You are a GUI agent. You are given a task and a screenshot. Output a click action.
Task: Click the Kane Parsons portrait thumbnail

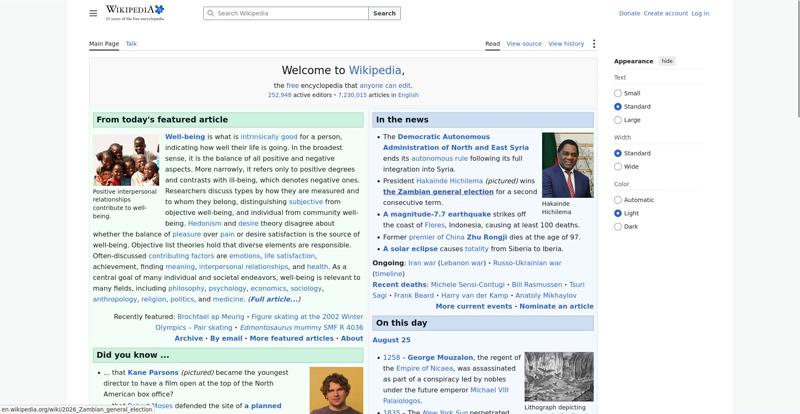[336, 390]
